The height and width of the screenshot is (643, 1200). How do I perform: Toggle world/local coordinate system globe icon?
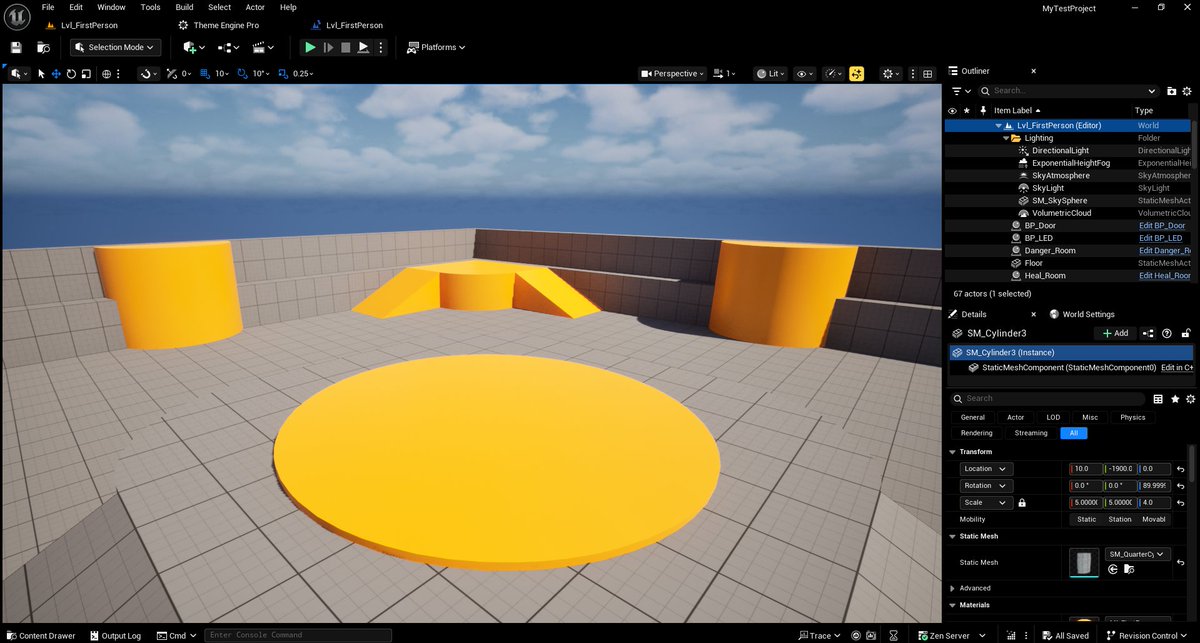(x=106, y=73)
